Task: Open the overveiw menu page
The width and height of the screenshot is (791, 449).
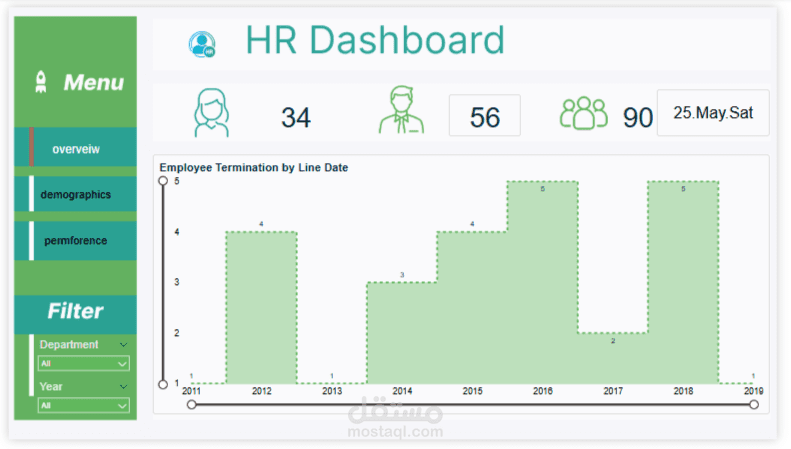Action: coord(76,147)
